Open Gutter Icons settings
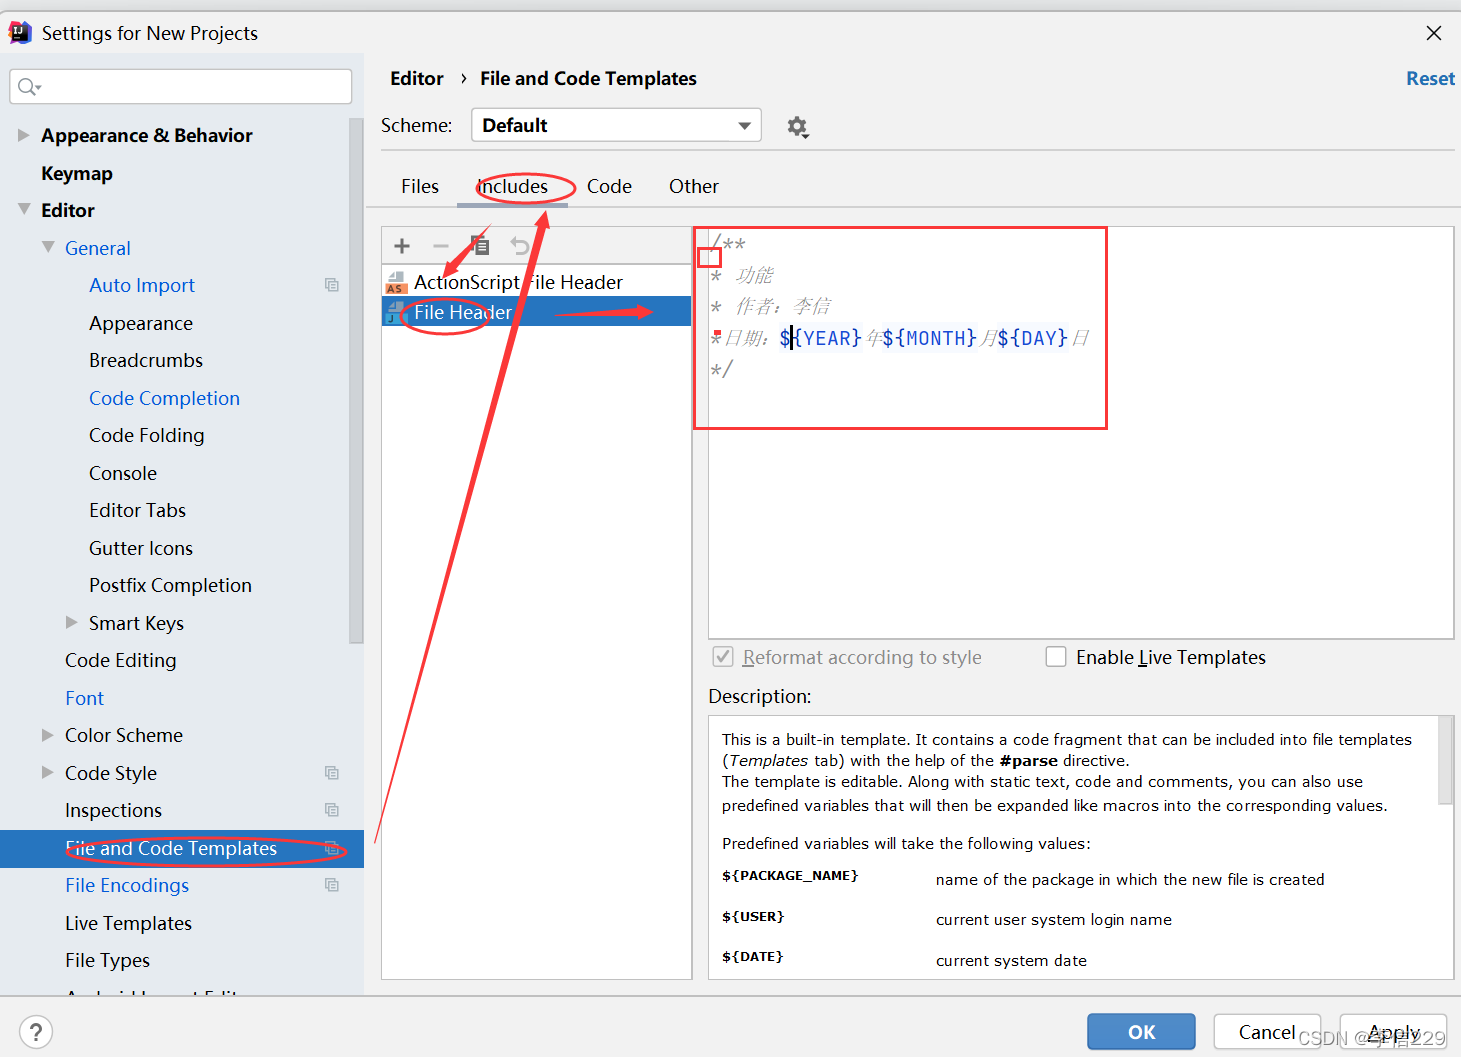1461x1057 pixels. pos(141,548)
